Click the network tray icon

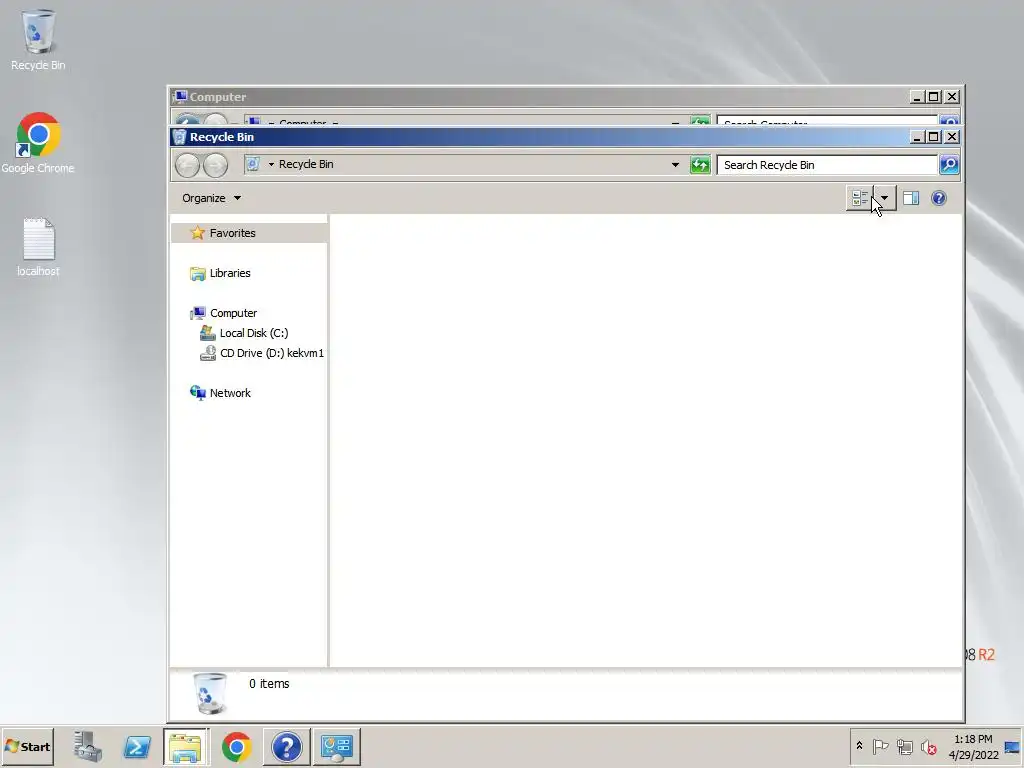904,746
